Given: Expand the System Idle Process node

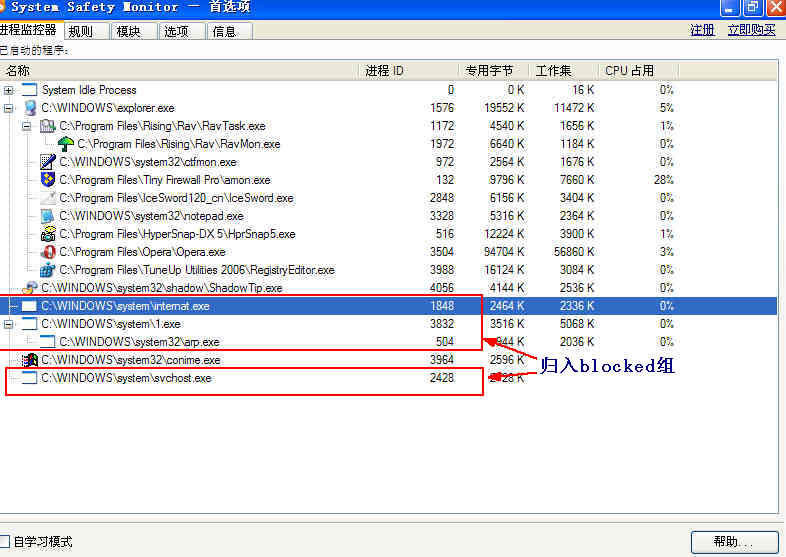Looking at the screenshot, I should (x=9, y=90).
